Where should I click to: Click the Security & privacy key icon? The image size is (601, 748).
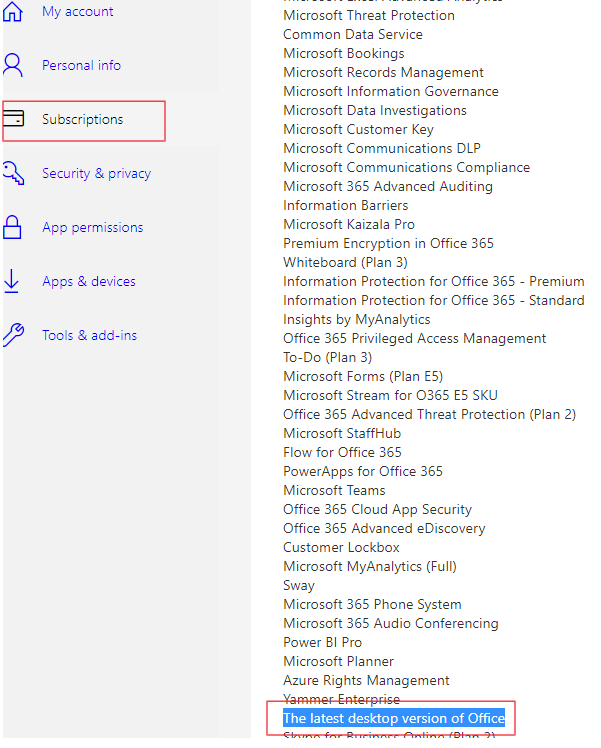(13, 173)
